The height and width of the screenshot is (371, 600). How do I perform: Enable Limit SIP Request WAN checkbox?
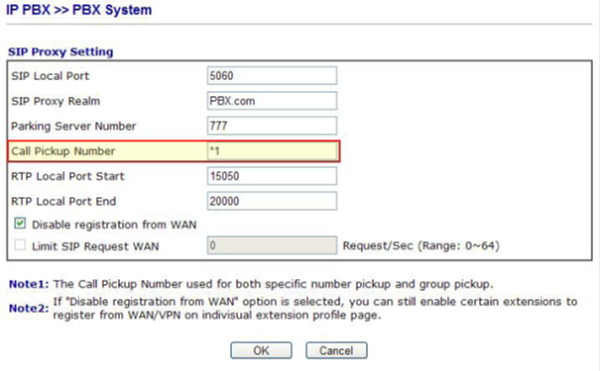[20, 245]
